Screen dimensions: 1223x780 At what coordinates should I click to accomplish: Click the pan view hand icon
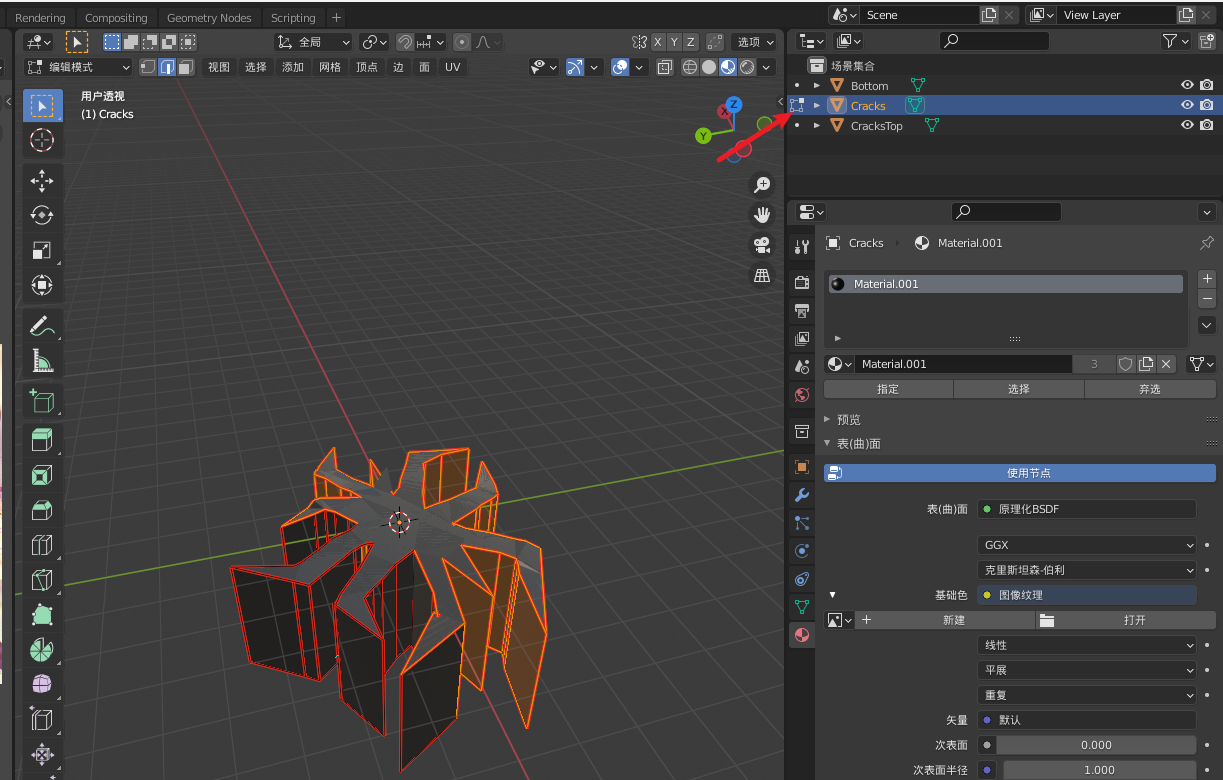pyautogui.click(x=762, y=215)
